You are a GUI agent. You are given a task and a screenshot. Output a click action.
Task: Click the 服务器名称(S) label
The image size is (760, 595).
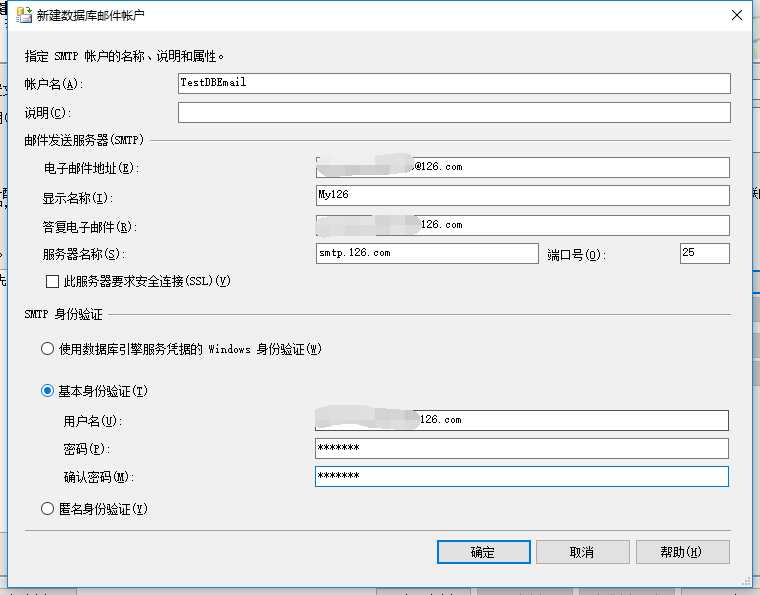pos(84,254)
